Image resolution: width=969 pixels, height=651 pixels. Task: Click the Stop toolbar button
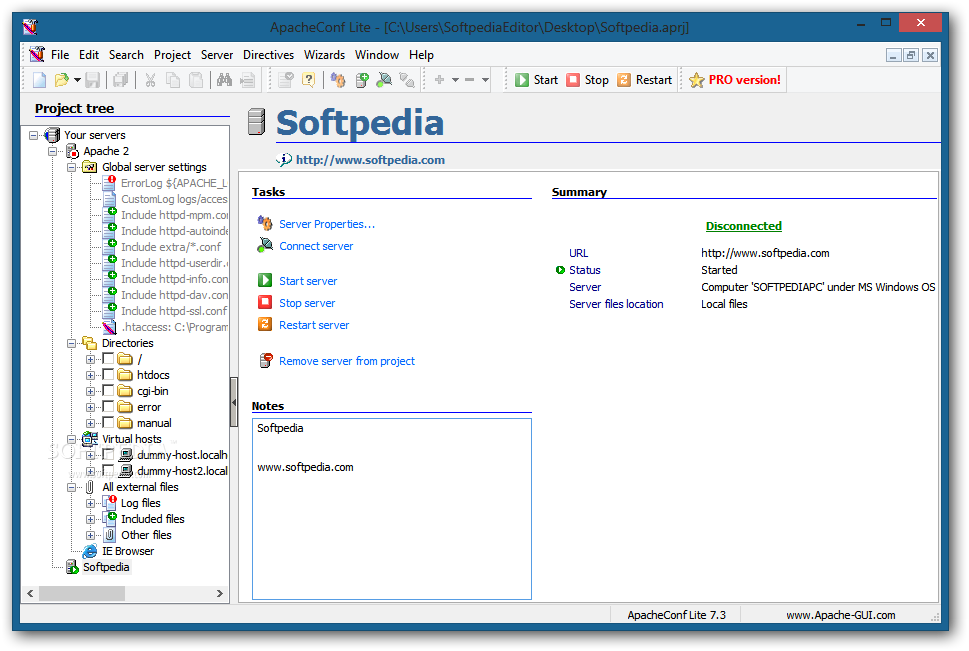point(588,80)
